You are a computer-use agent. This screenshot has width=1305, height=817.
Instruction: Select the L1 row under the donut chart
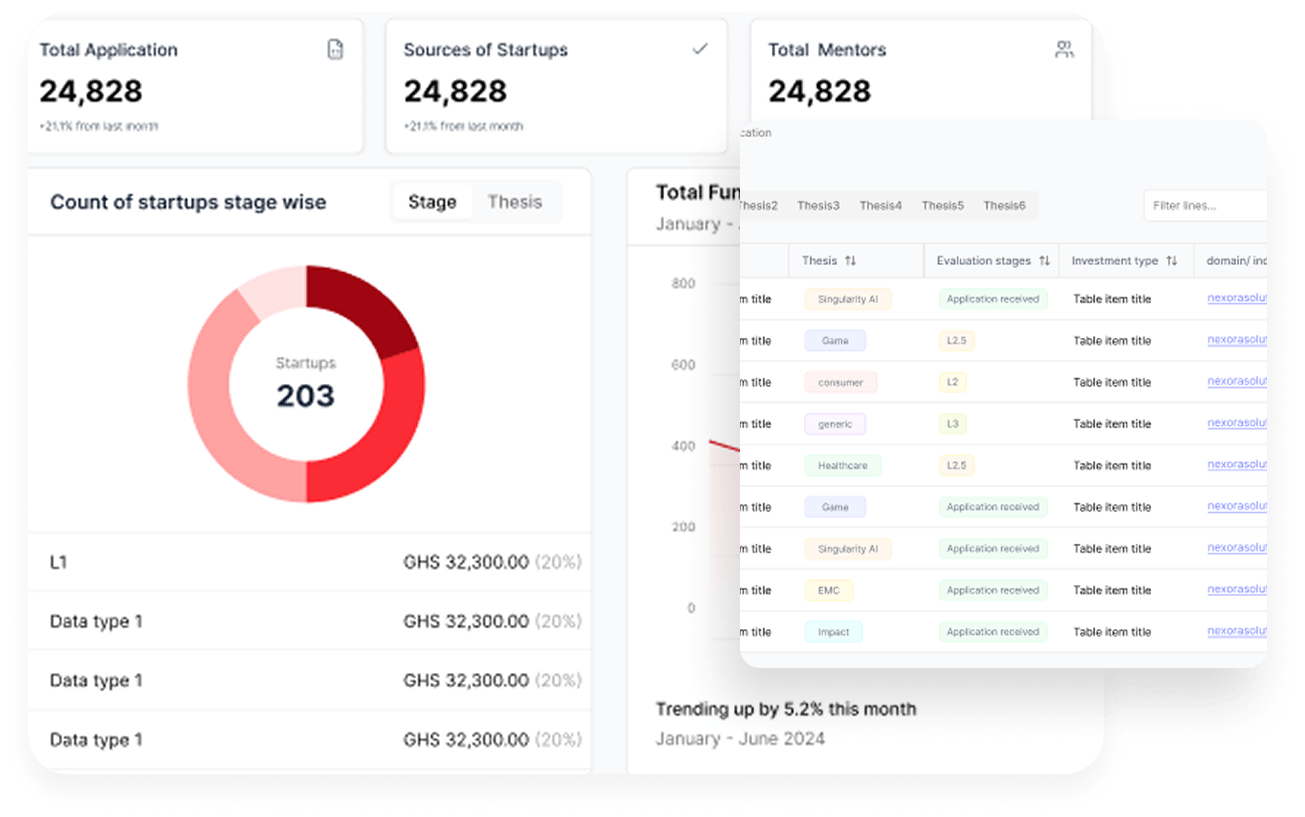point(310,561)
